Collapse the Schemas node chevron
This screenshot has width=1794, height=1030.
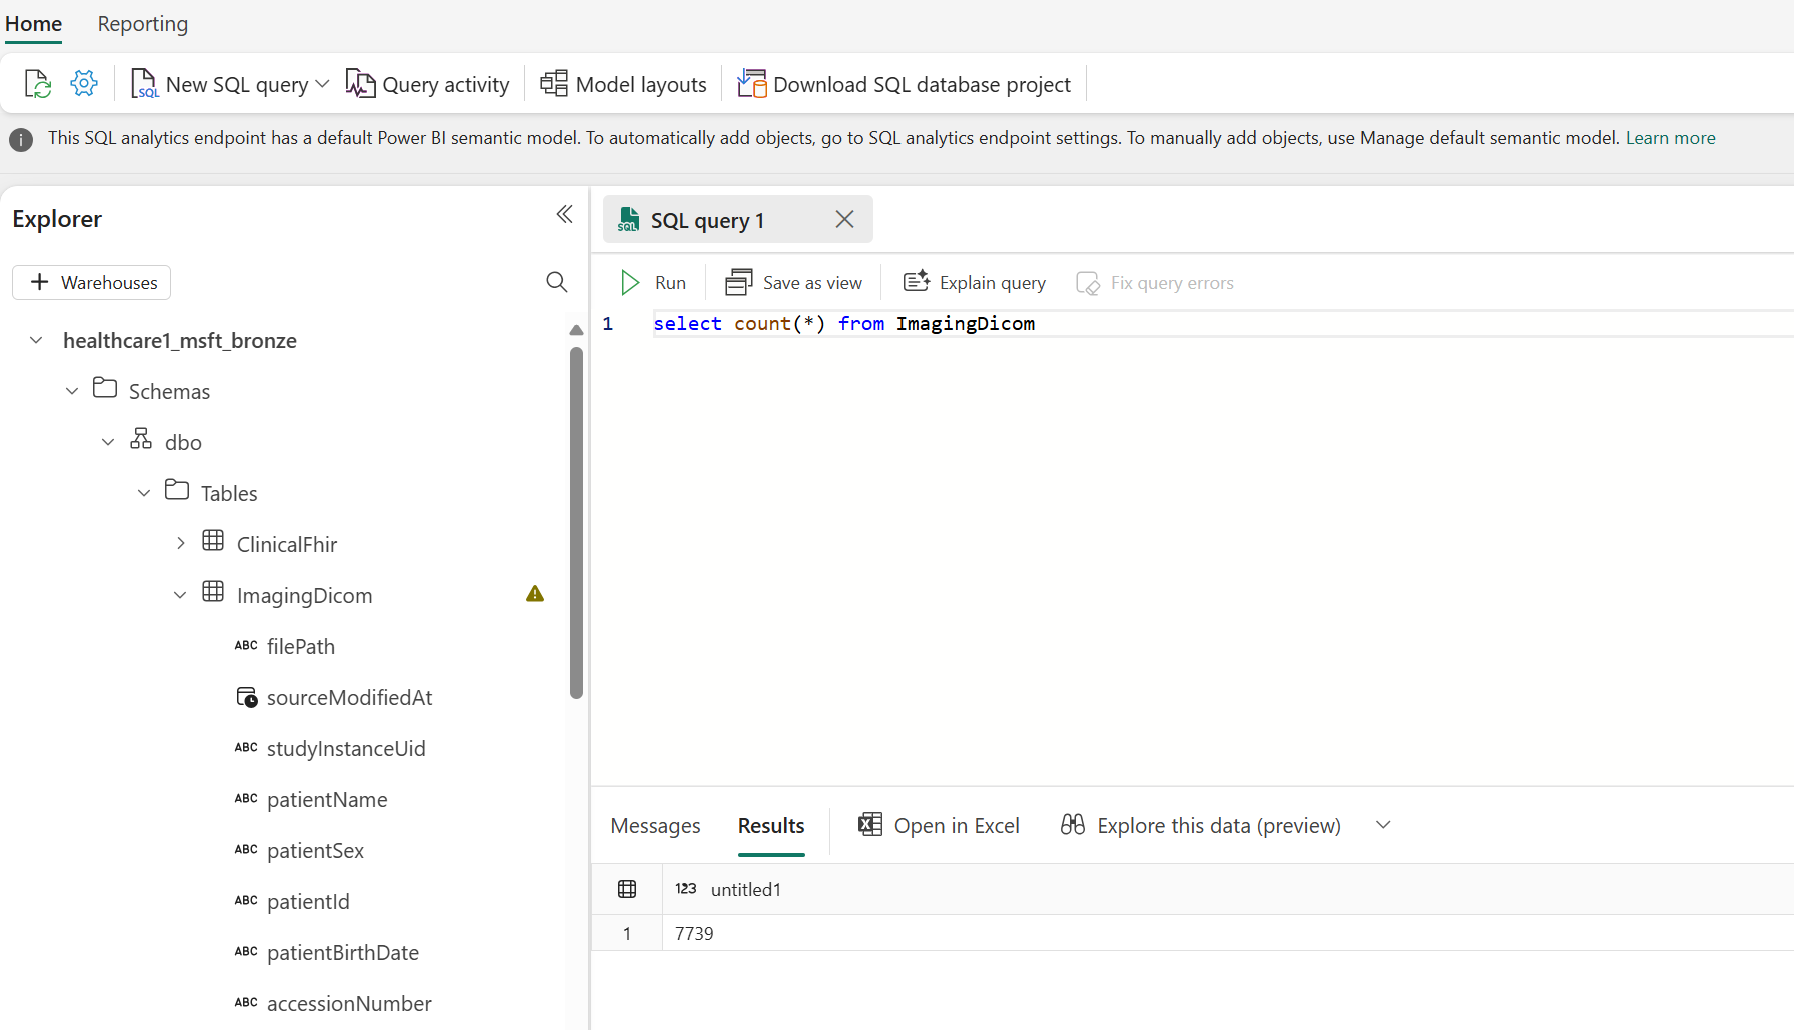pos(72,391)
